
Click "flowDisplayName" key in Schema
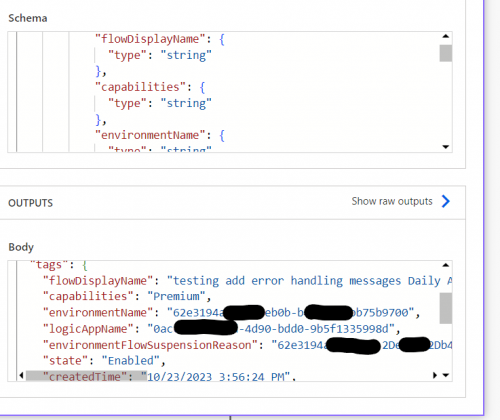[150, 39]
